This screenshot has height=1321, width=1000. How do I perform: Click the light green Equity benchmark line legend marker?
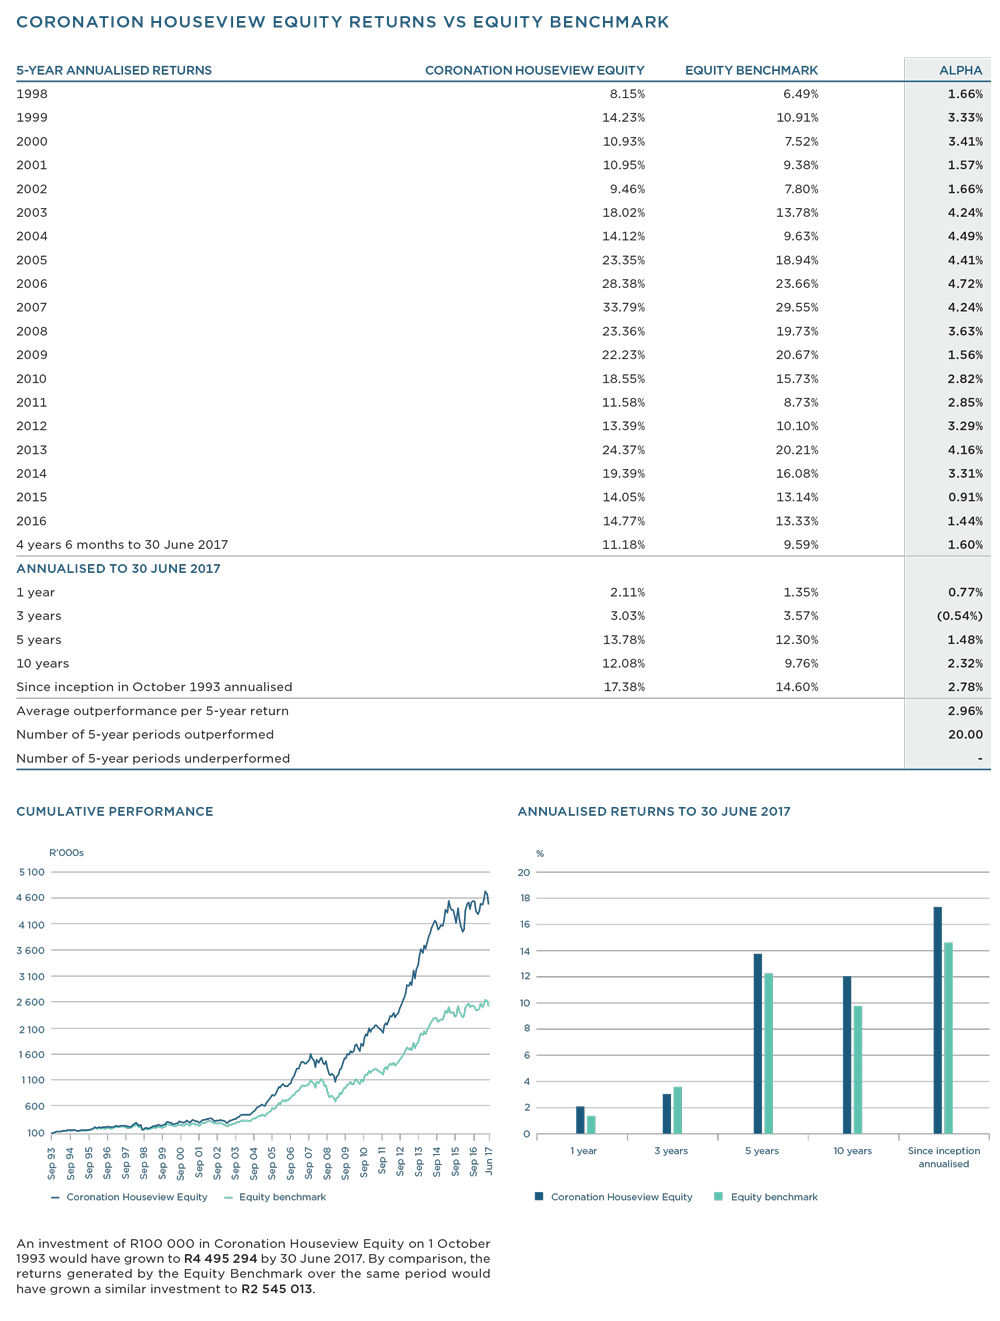pos(229,1197)
